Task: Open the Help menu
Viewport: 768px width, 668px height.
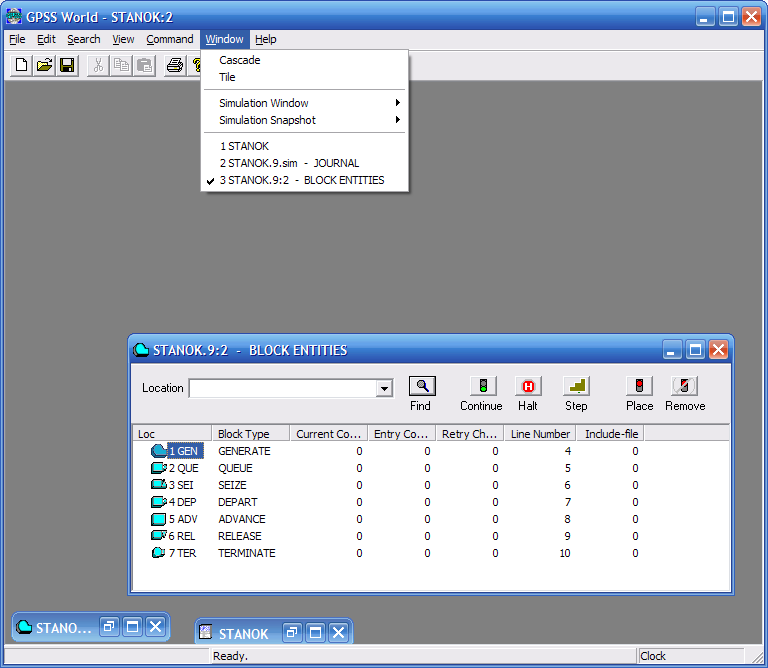Action: (x=265, y=39)
